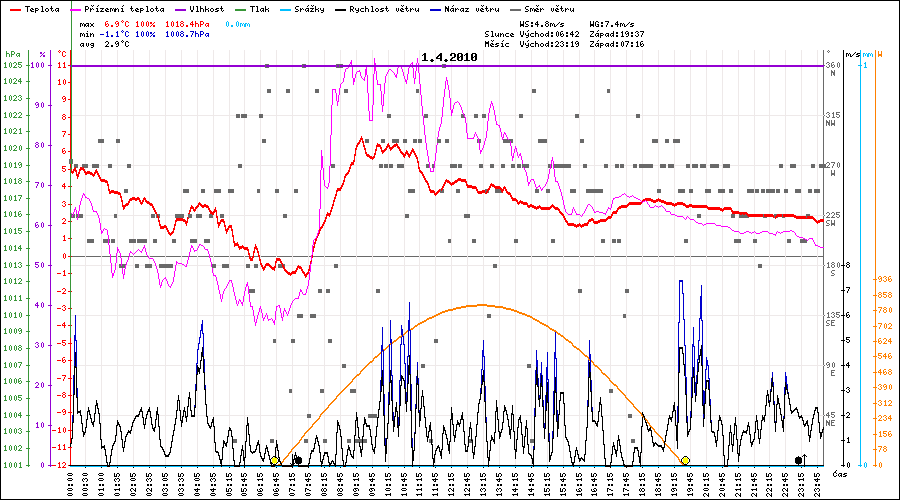
Task: Click the black moonset marker near 07:15
Action: (x=297, y=461)
